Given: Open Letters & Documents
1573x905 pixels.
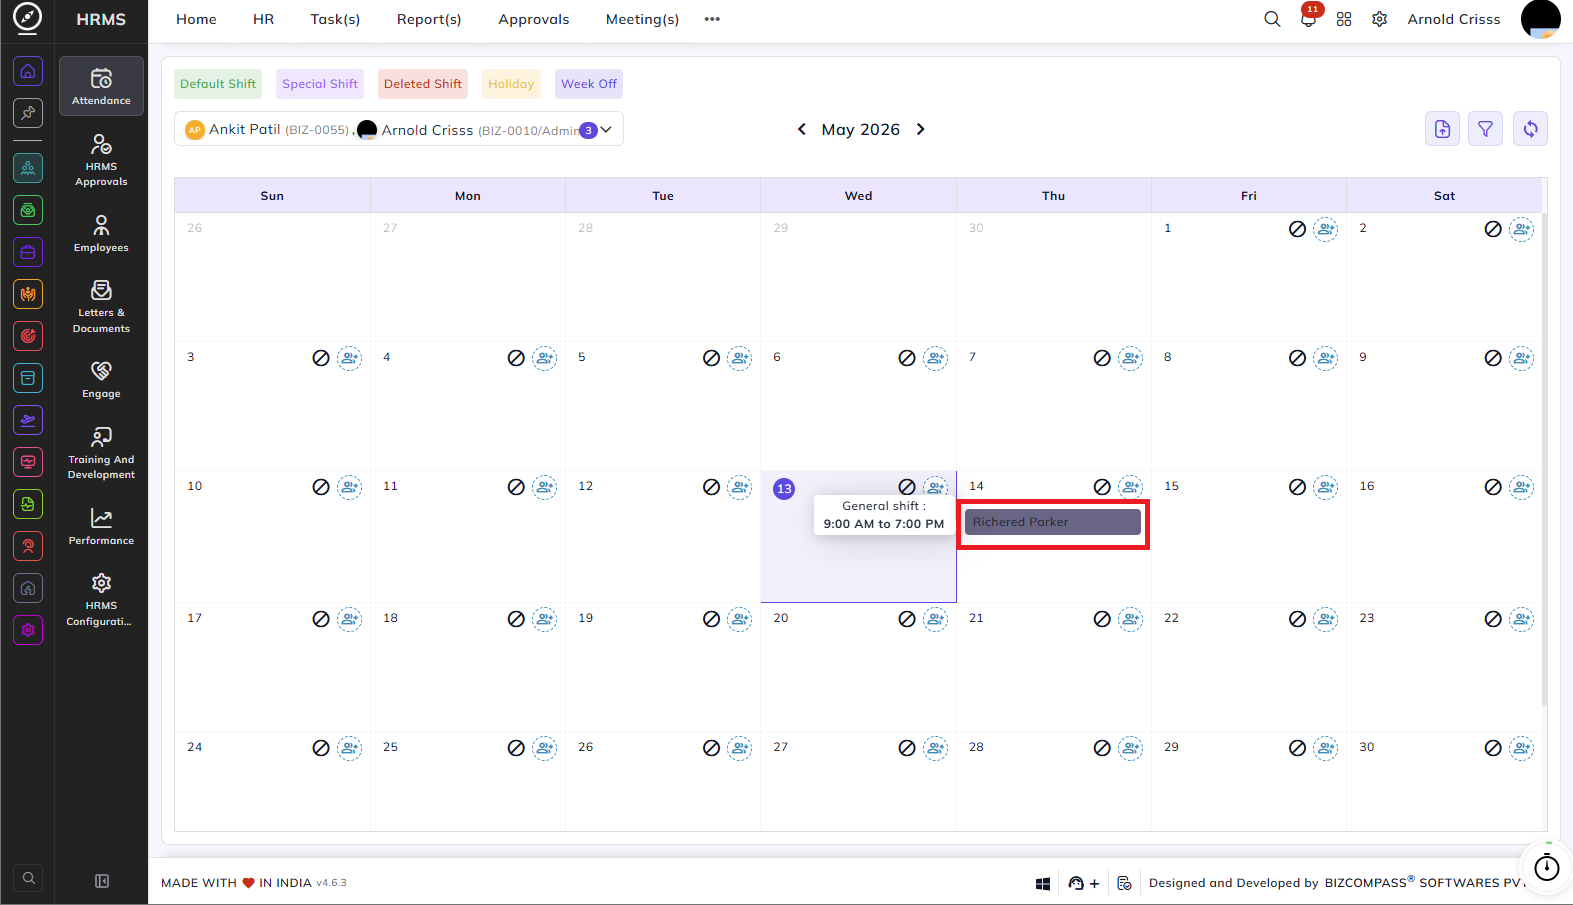Looking at the screenshot, I should [101, 306].
